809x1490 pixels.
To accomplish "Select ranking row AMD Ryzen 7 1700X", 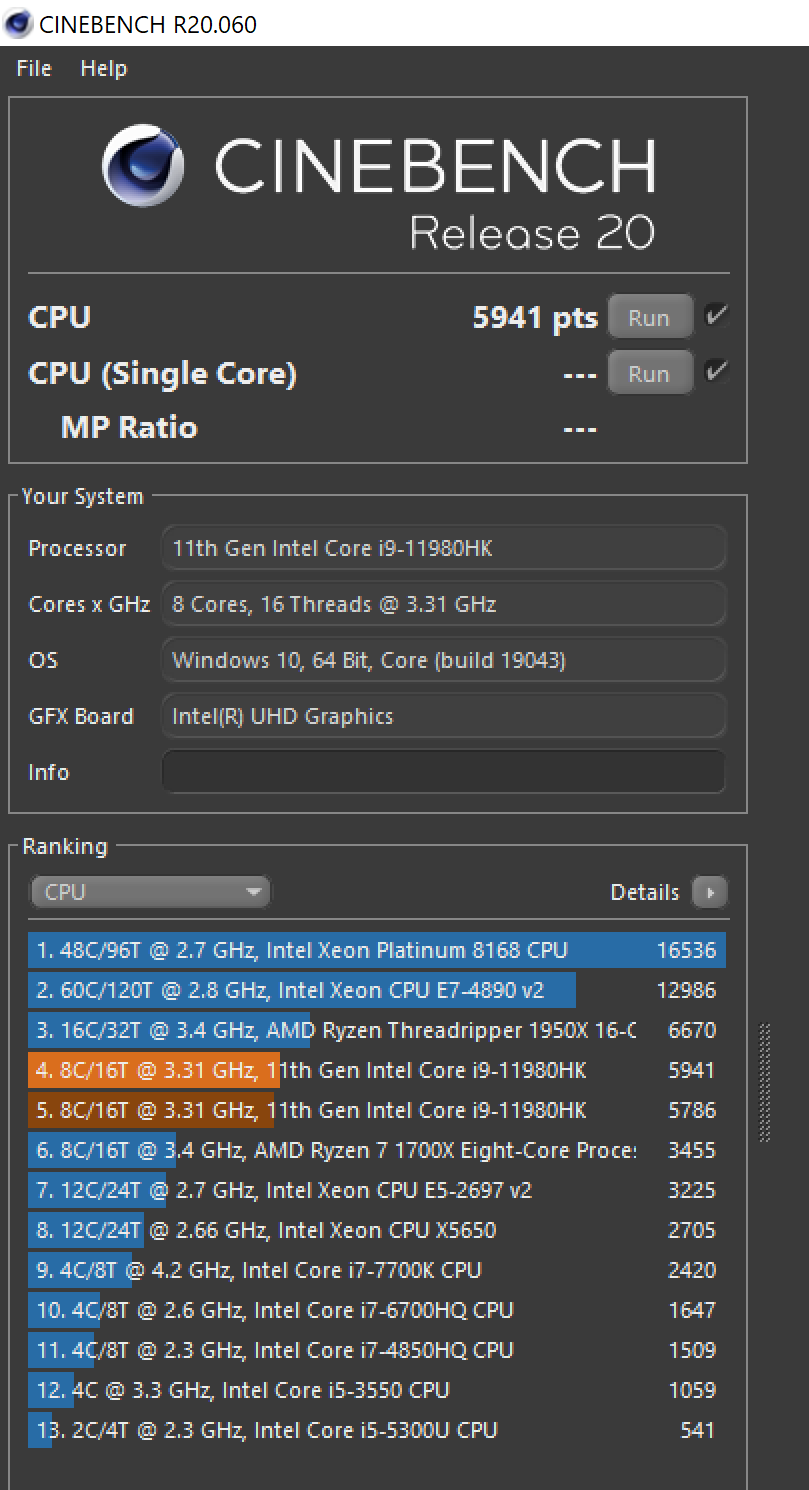I will pyautogui.click(x=377, y=1150).
